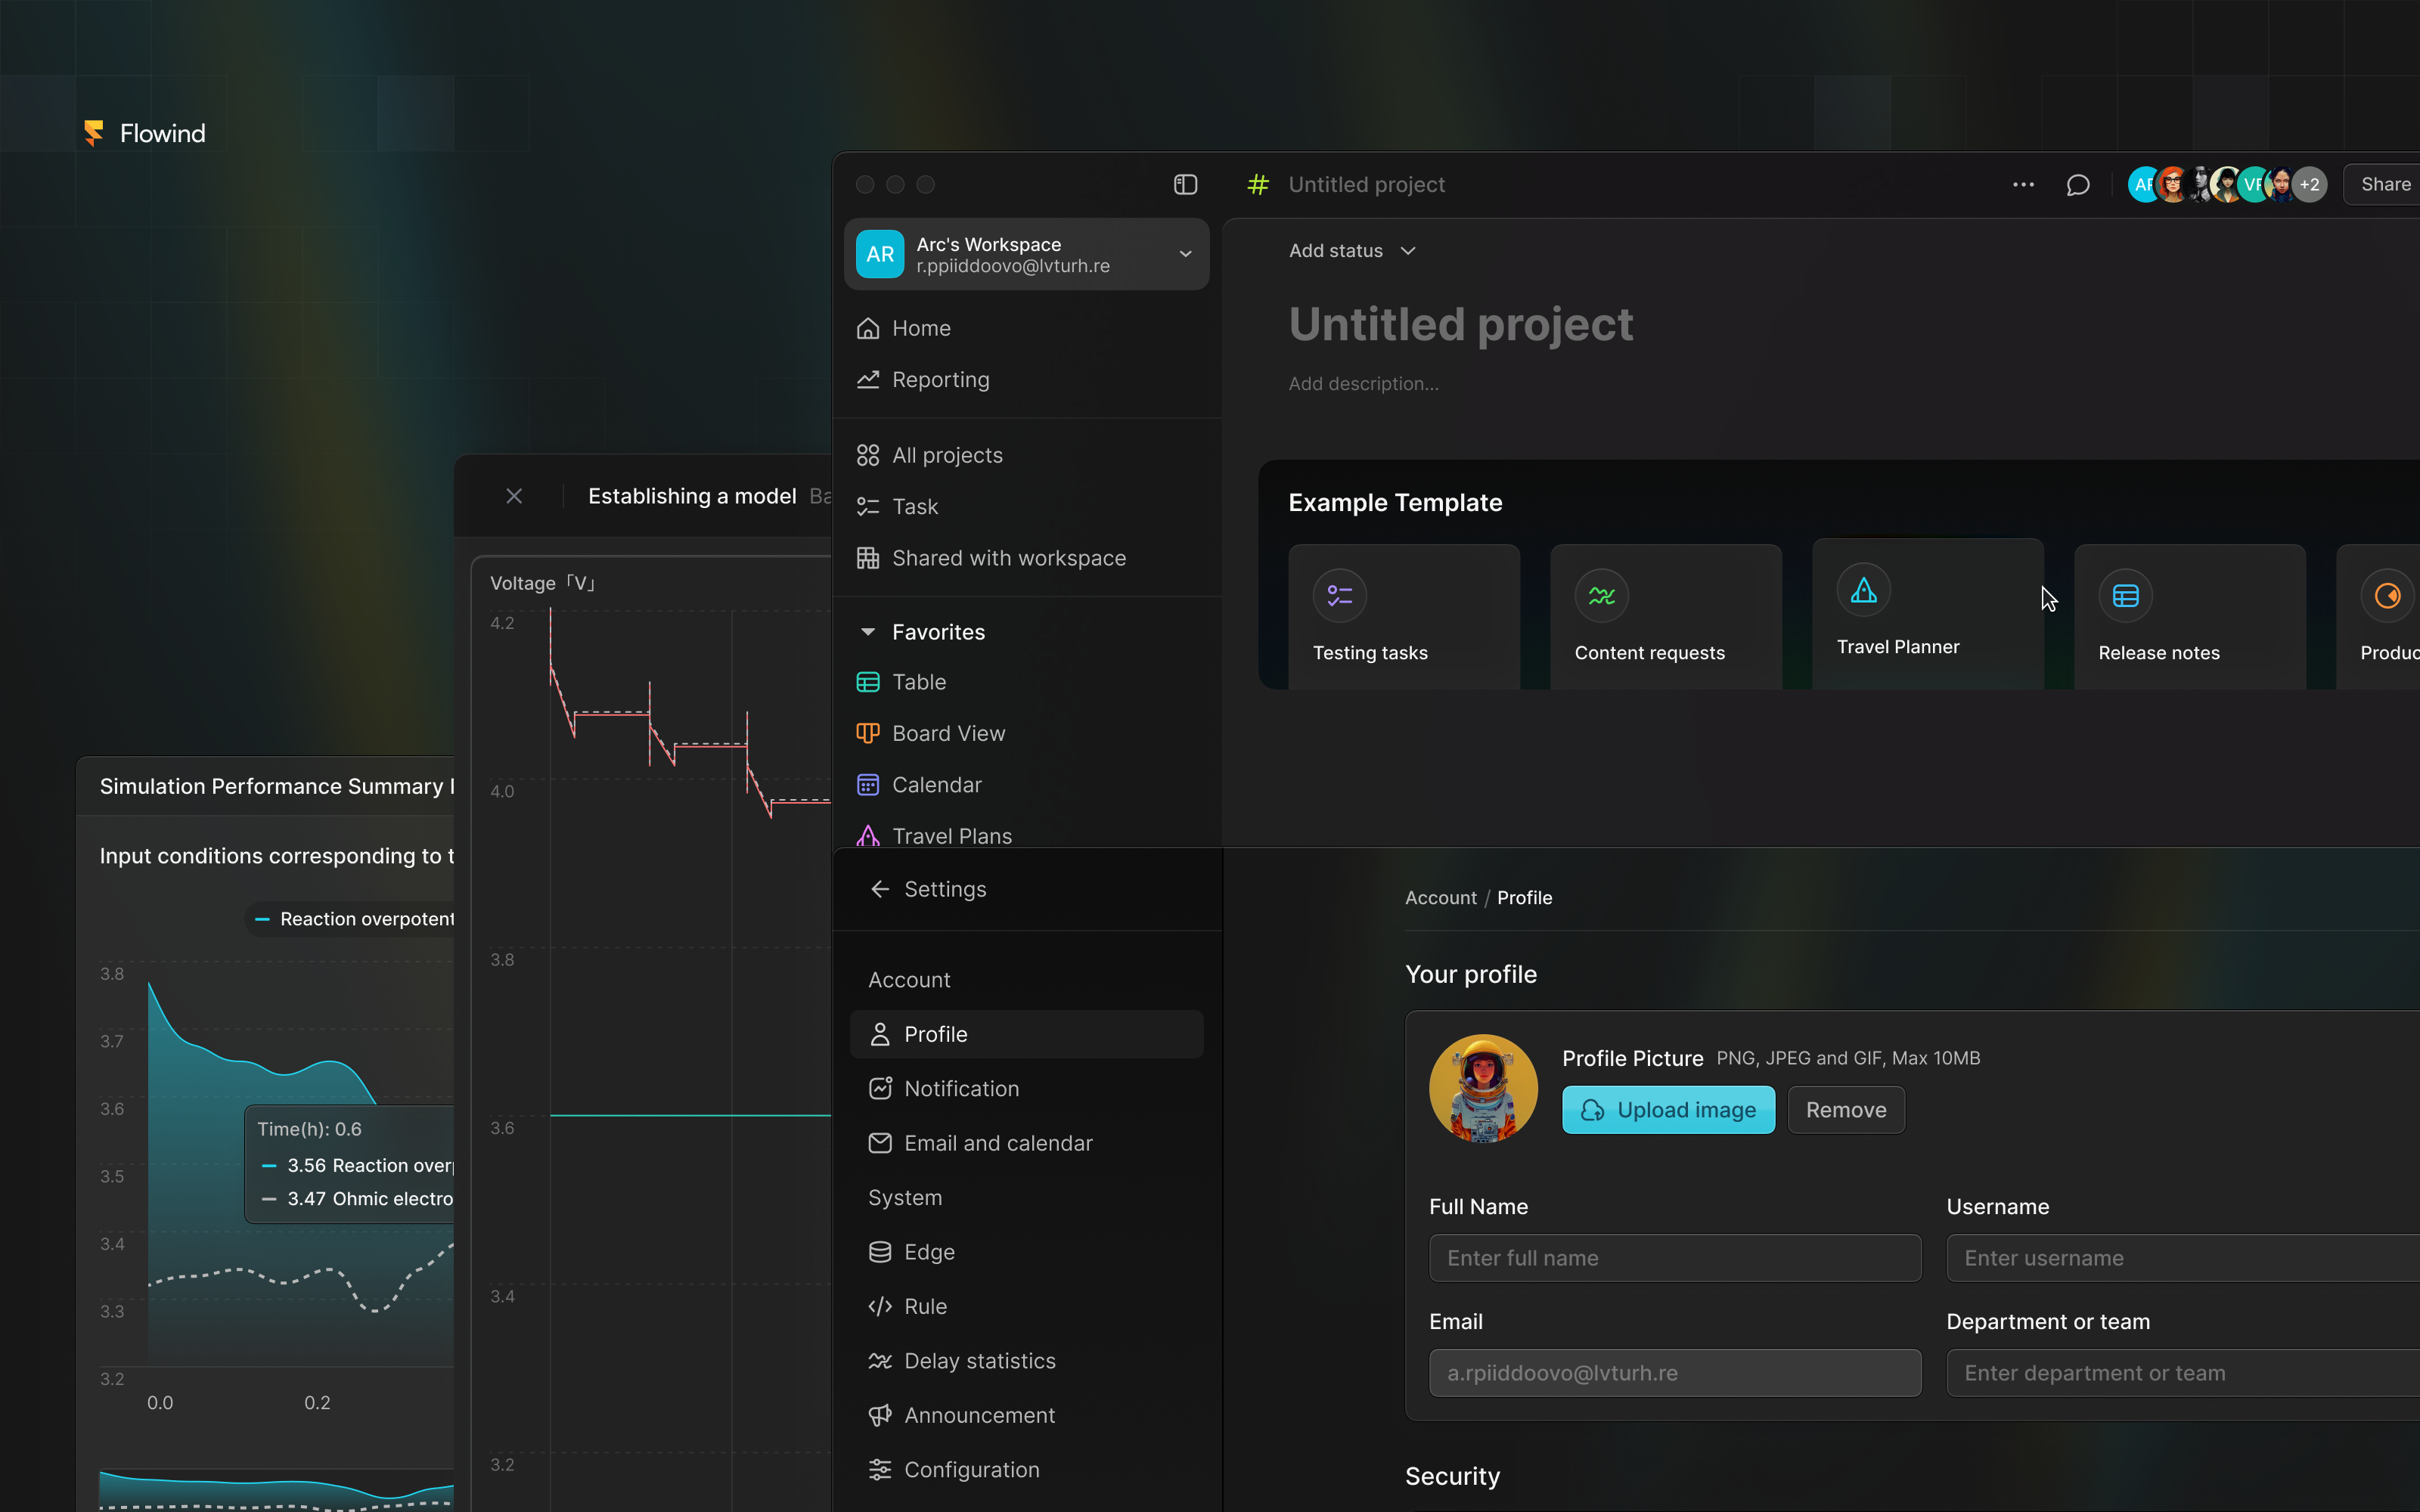Click the Content requests wave icon

point(1602,596)
